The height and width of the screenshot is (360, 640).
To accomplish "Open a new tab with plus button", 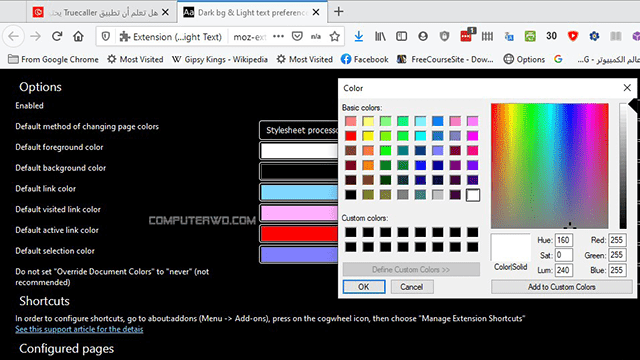I will coord(338,12).
